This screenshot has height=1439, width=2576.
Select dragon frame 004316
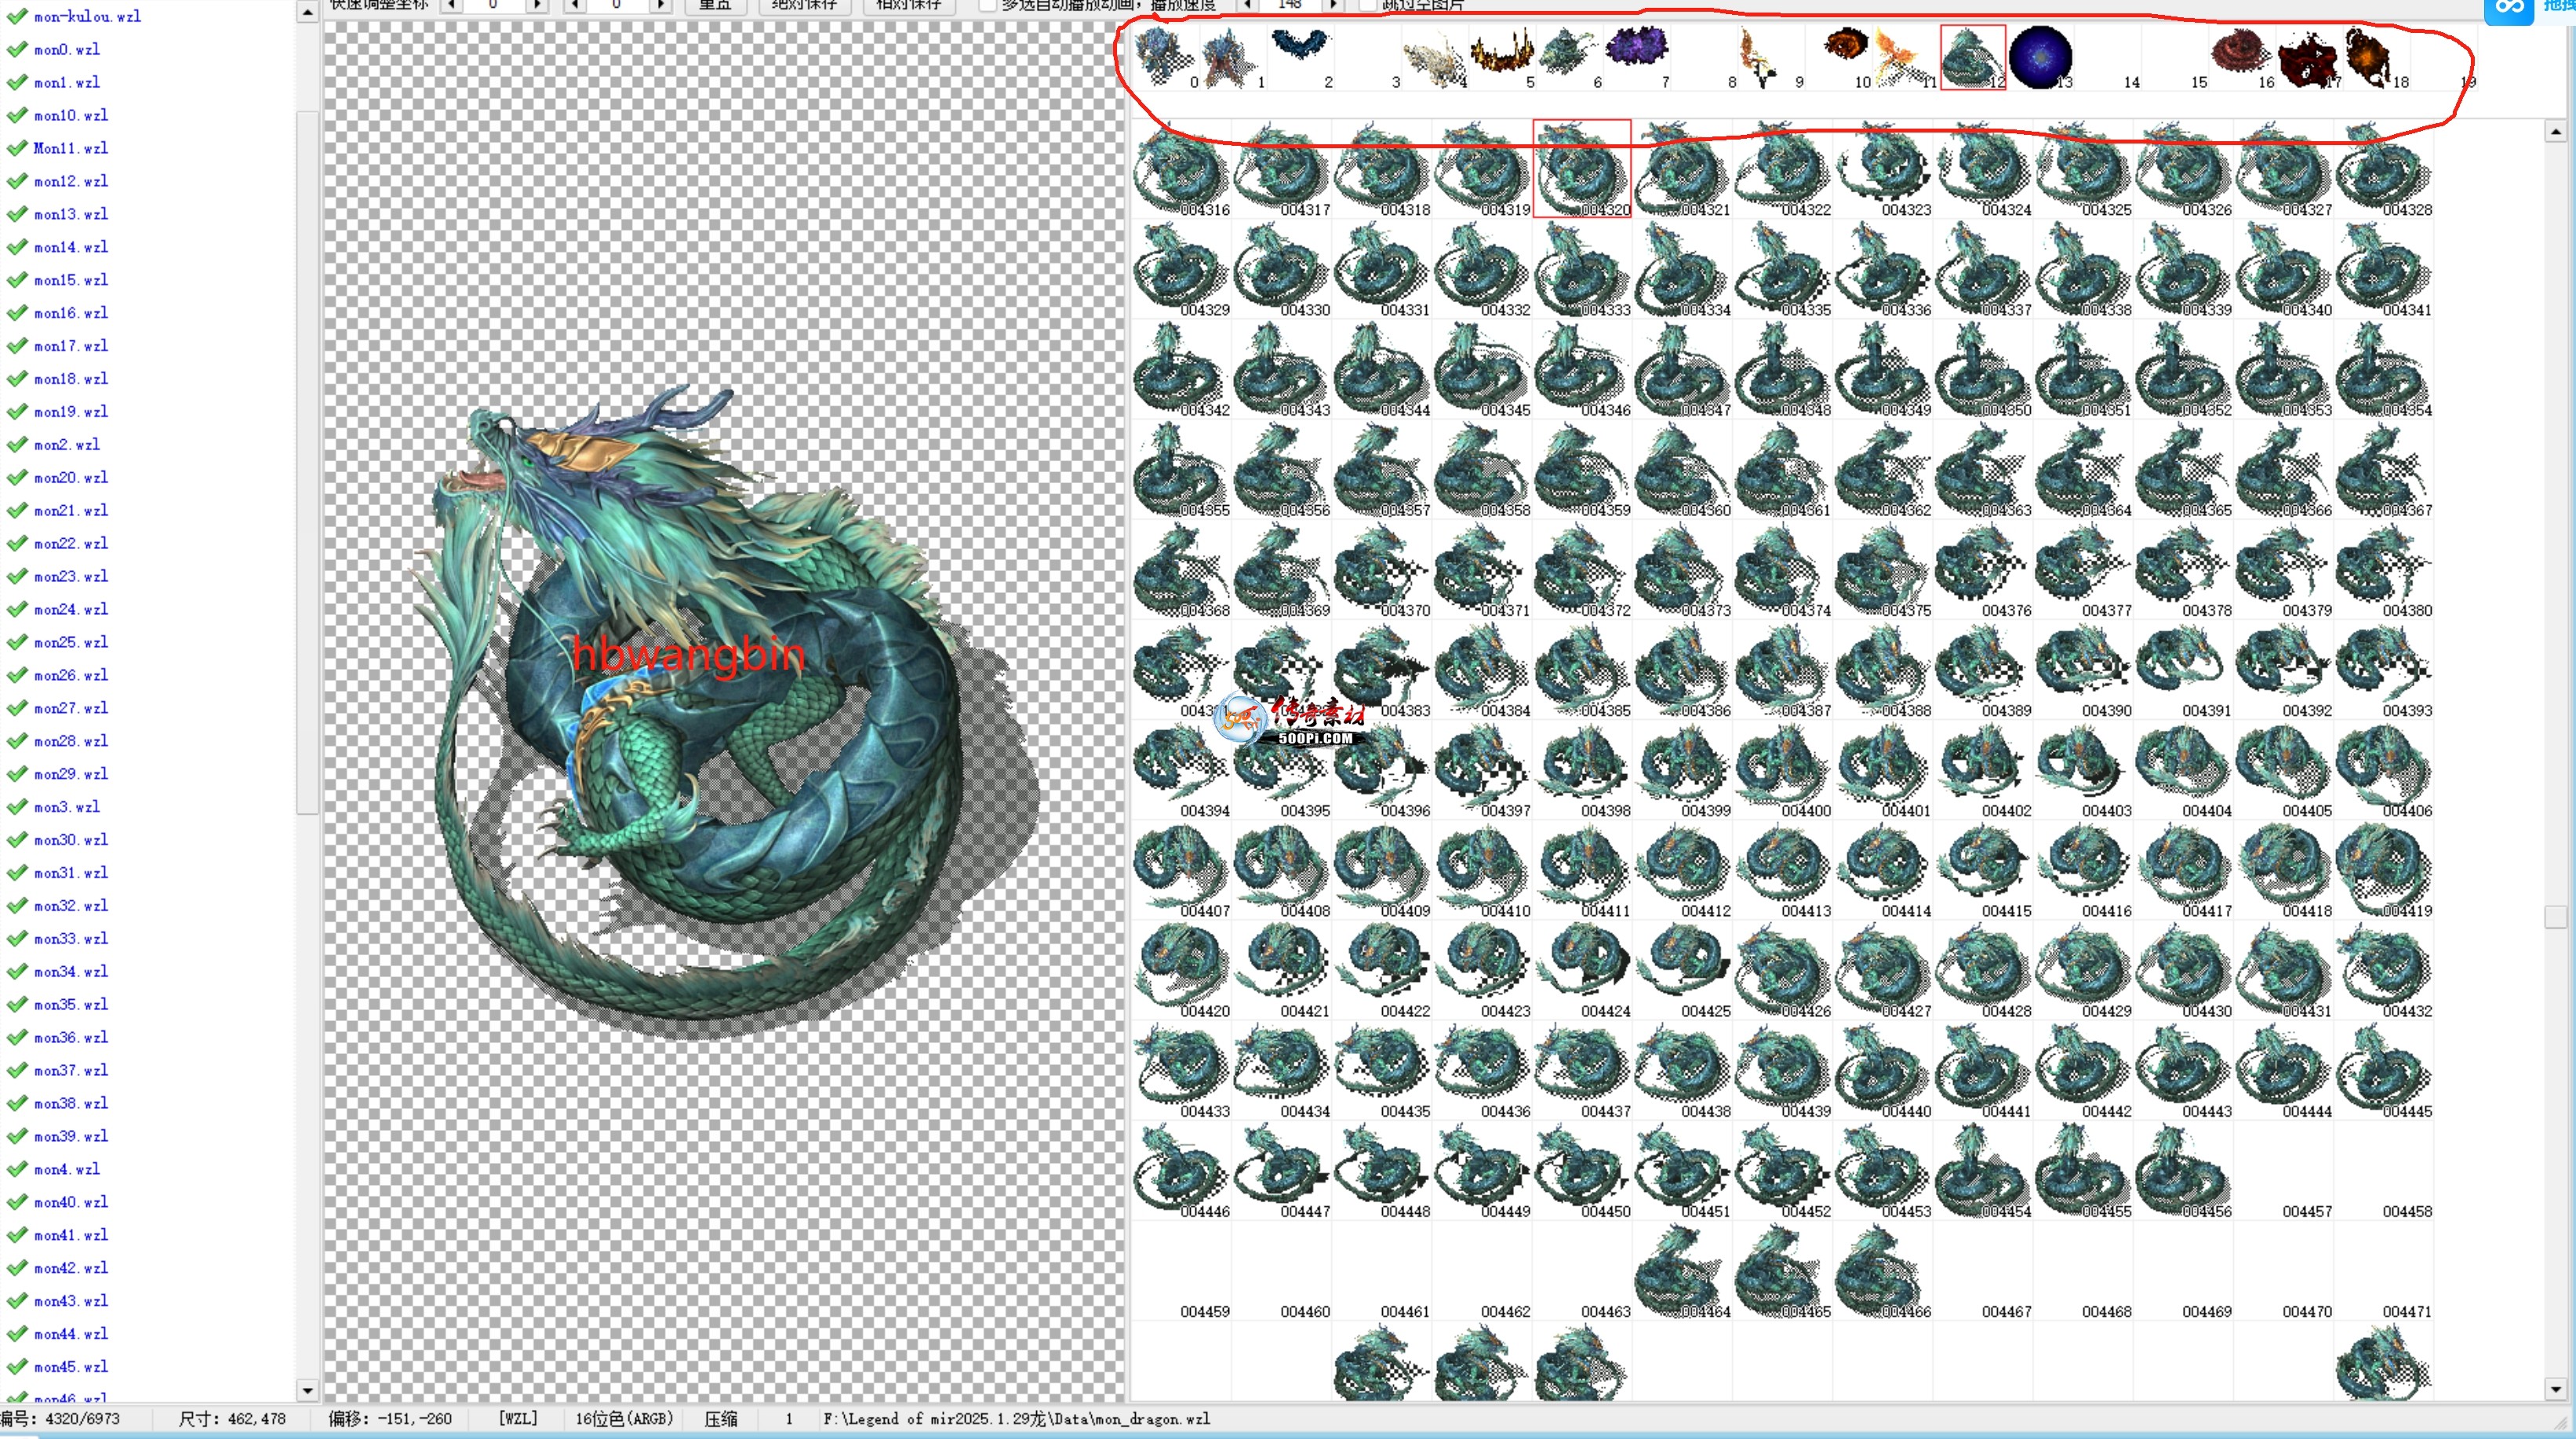(x=1182, y=169)
